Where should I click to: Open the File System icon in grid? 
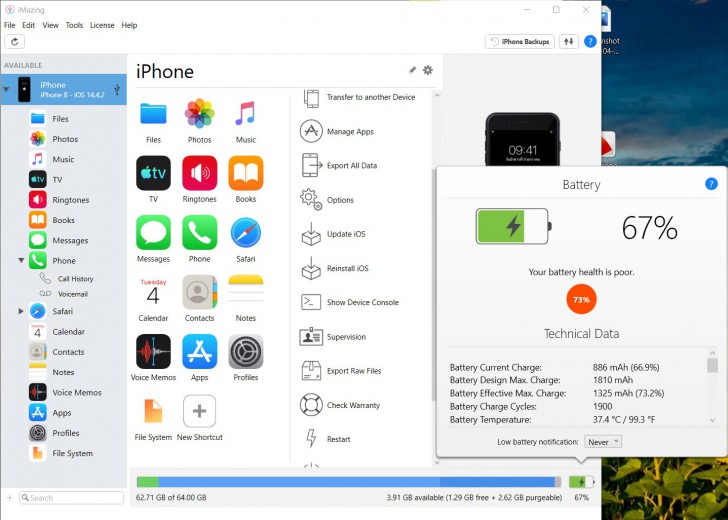(x=153, y=411)
